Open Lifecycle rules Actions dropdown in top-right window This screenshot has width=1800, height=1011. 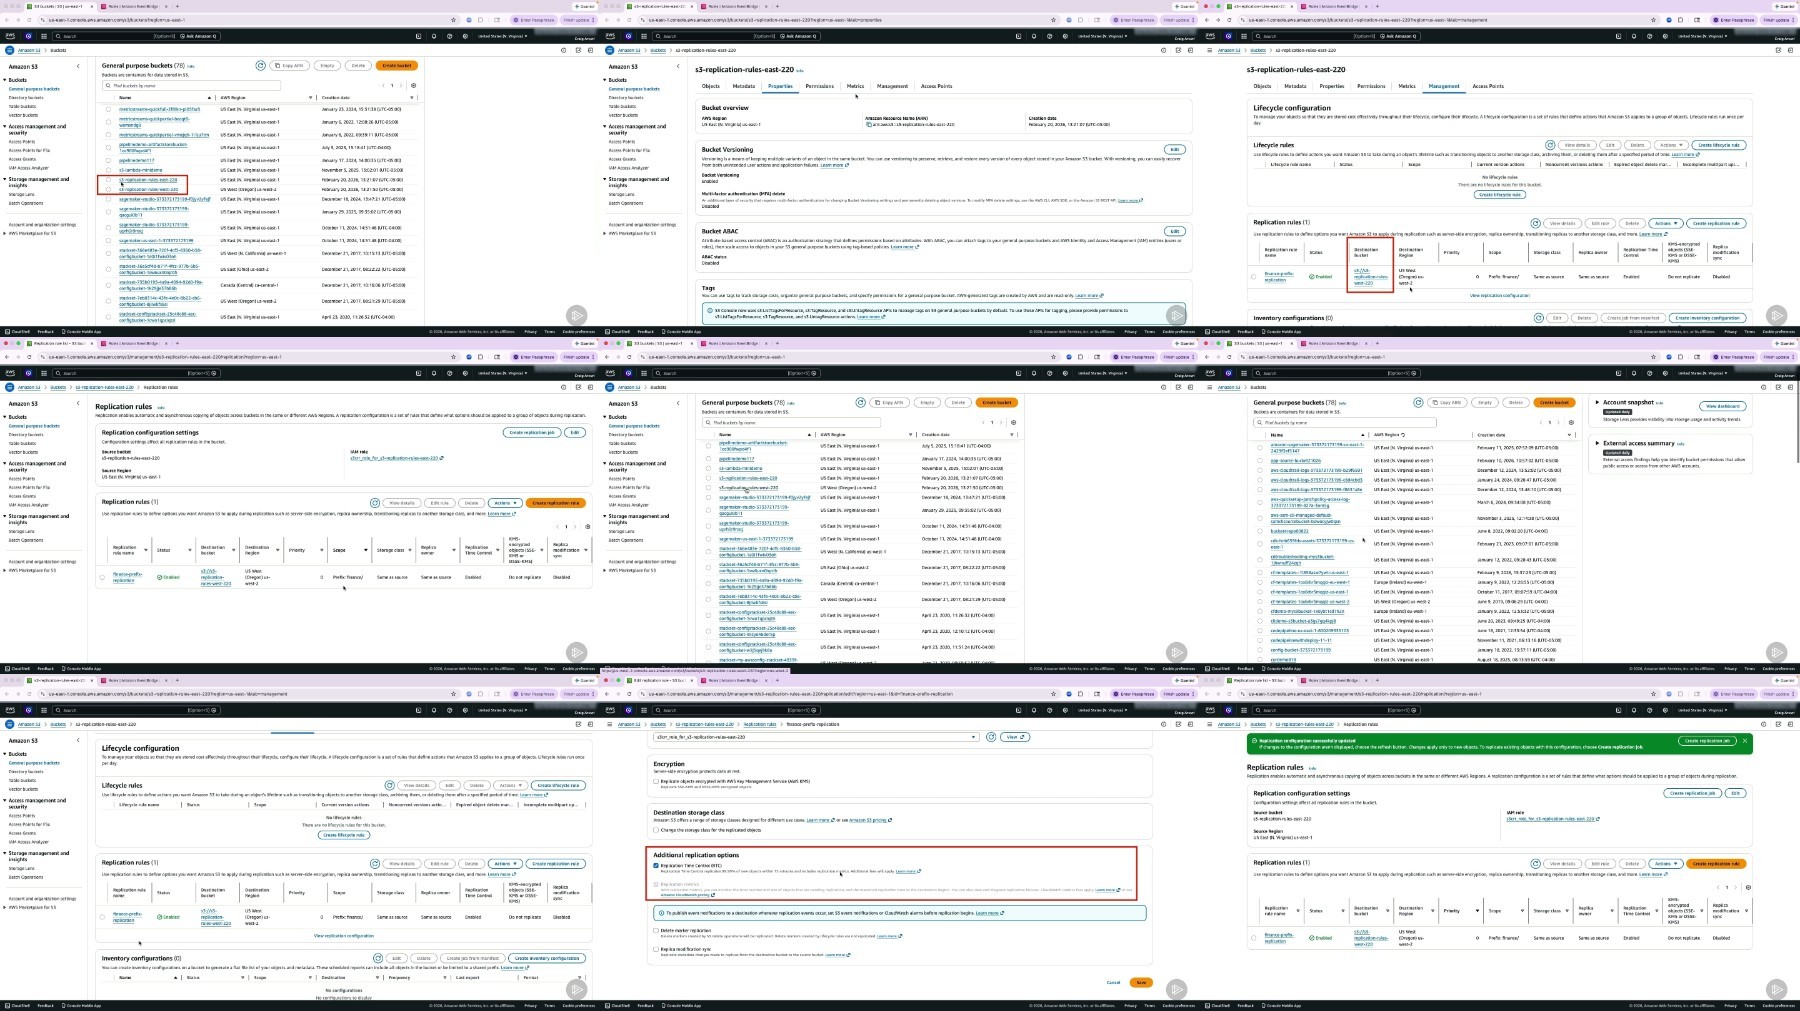click(1671, 145)
